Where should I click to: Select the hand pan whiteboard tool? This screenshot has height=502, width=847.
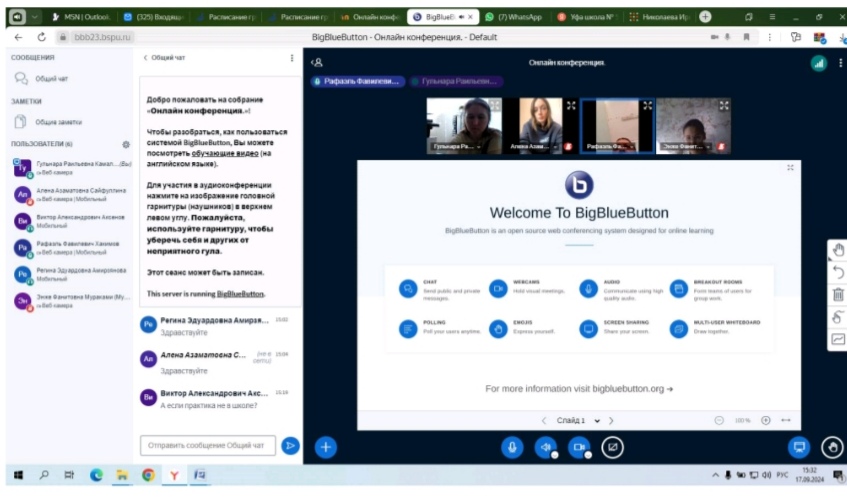(838, 249)
